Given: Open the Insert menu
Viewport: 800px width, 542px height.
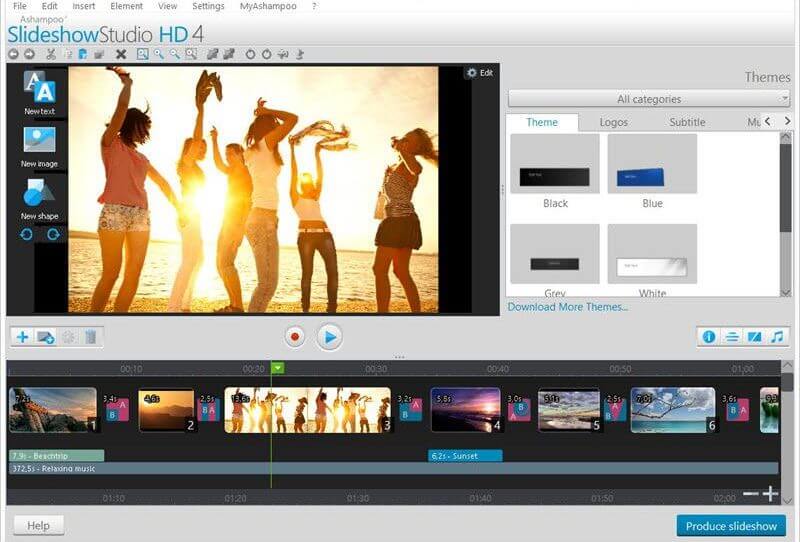Looking at the screenshot, I should click(x=84, y=6).
